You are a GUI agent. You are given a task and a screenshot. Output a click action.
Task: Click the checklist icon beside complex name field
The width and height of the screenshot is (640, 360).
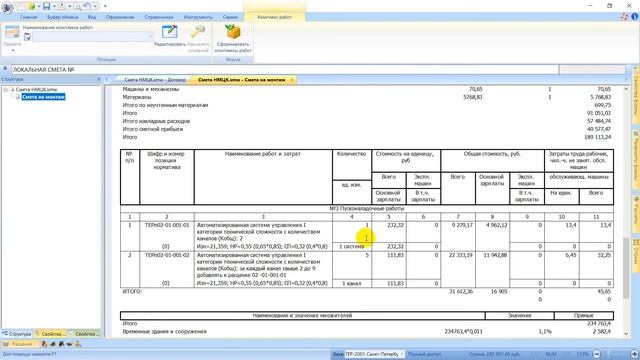[x=27, y=37]
